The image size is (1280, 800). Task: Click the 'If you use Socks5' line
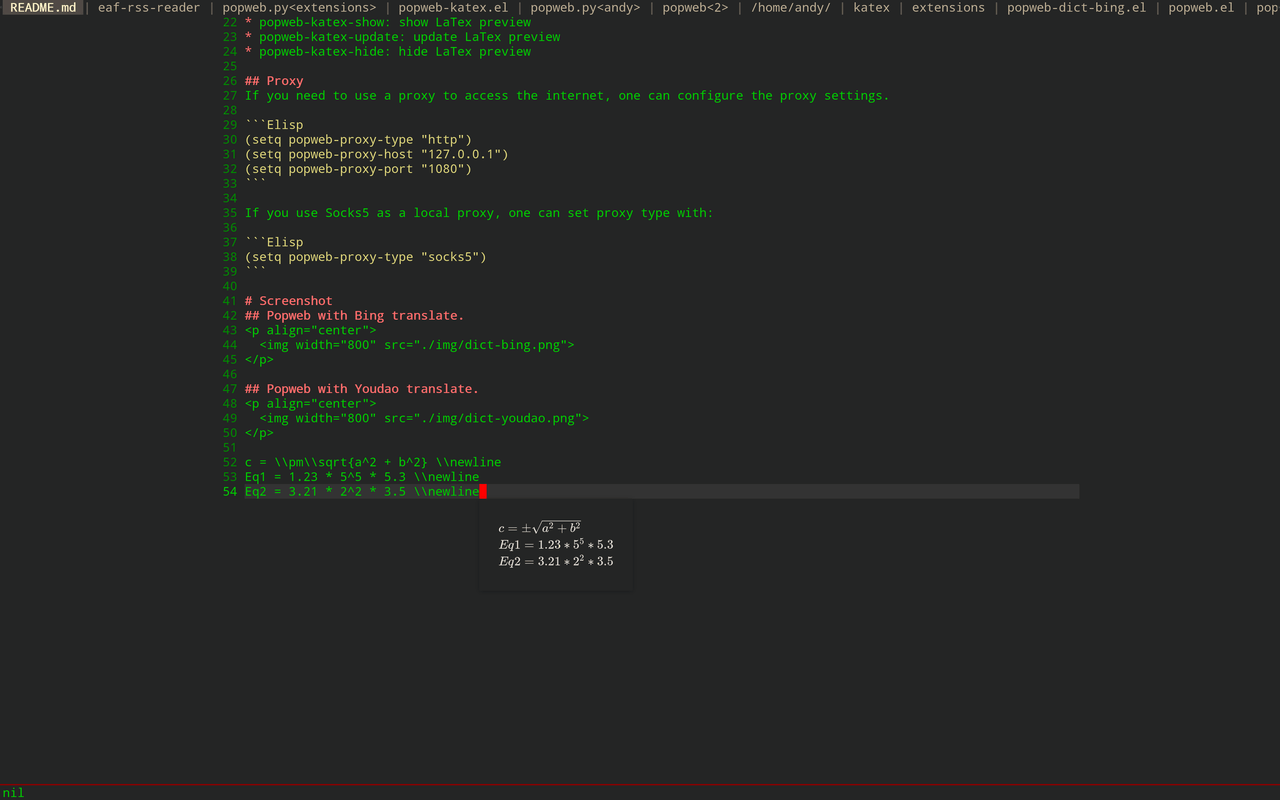pos(479,213)
